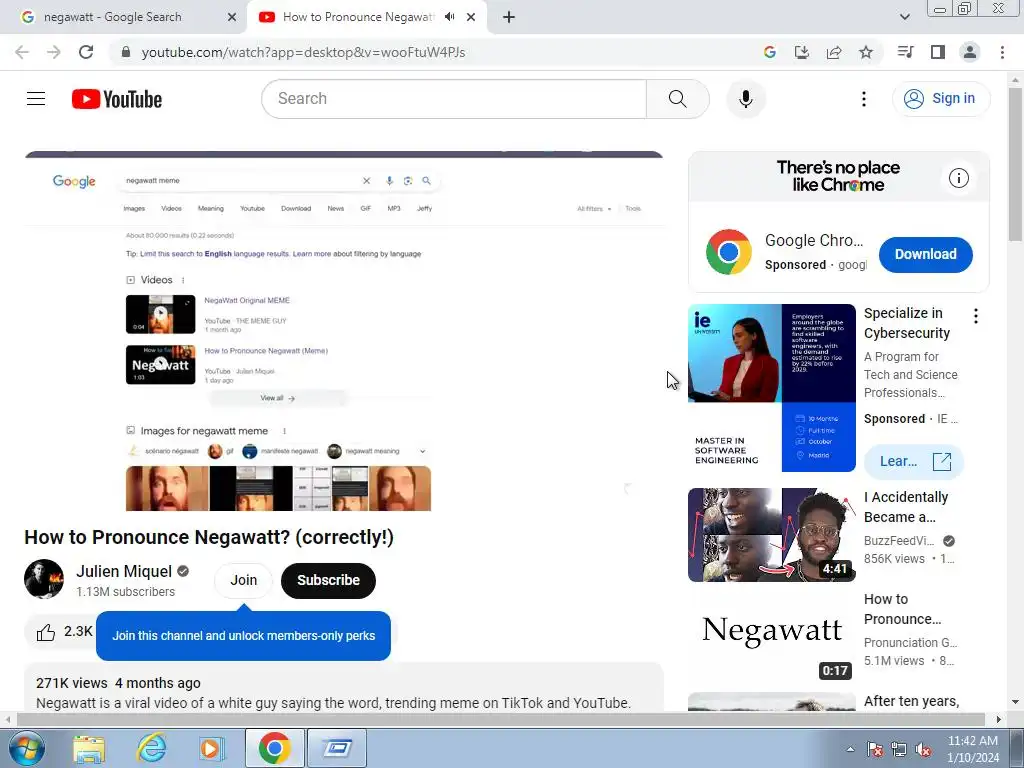Click the install app icon in address bar
1024x768 pixels.
coord(801,52)
